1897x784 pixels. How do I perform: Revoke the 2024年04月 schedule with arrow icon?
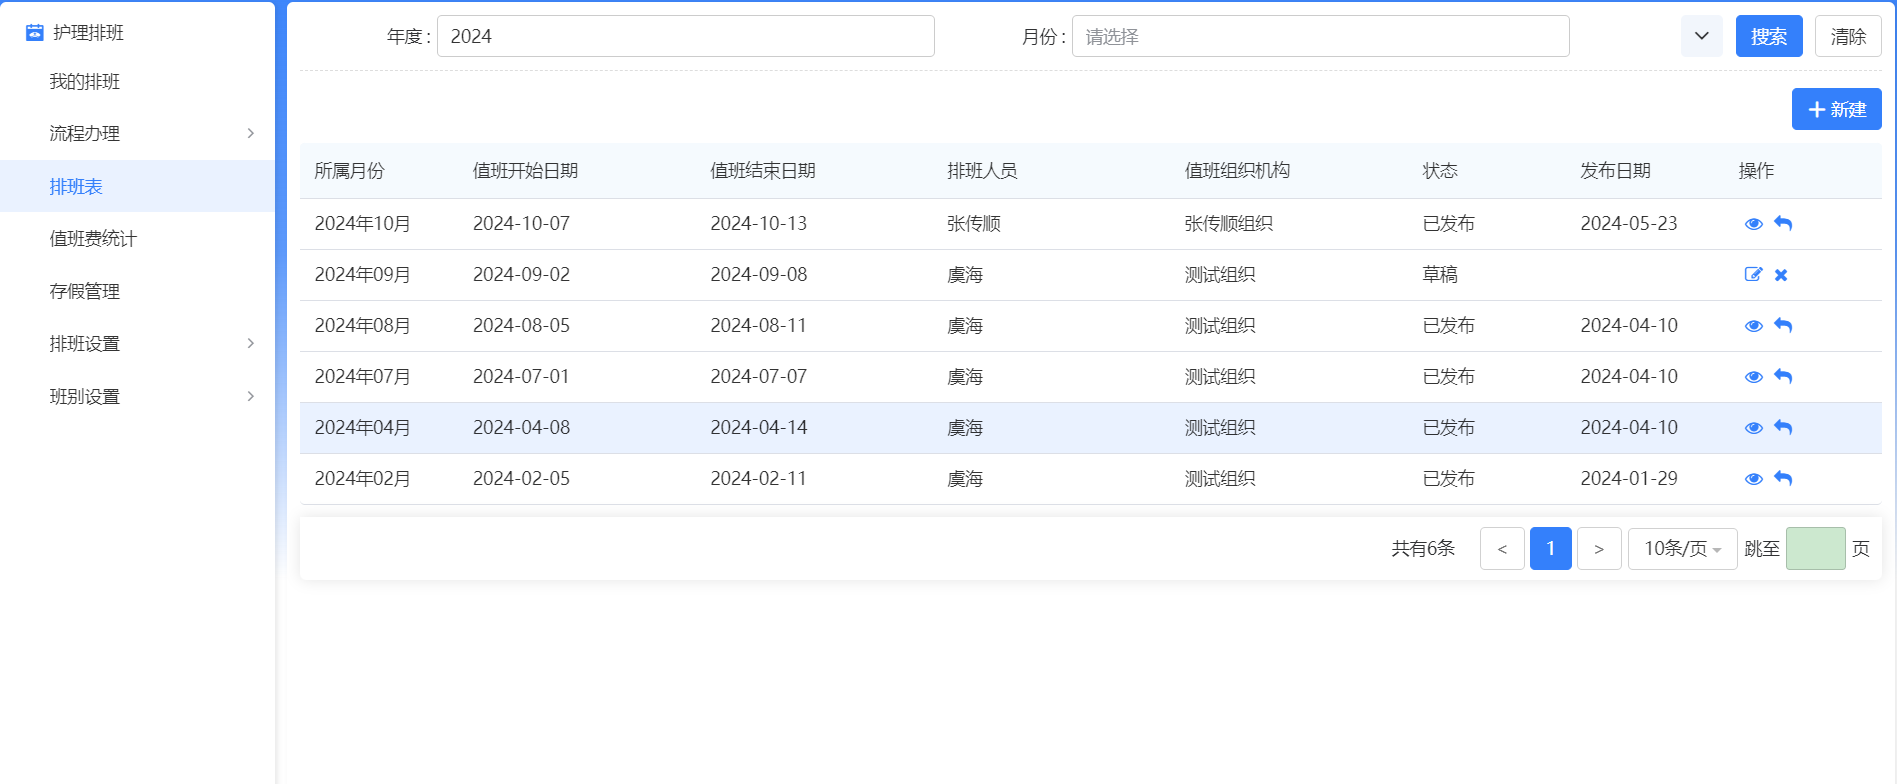pos(1783,427)
